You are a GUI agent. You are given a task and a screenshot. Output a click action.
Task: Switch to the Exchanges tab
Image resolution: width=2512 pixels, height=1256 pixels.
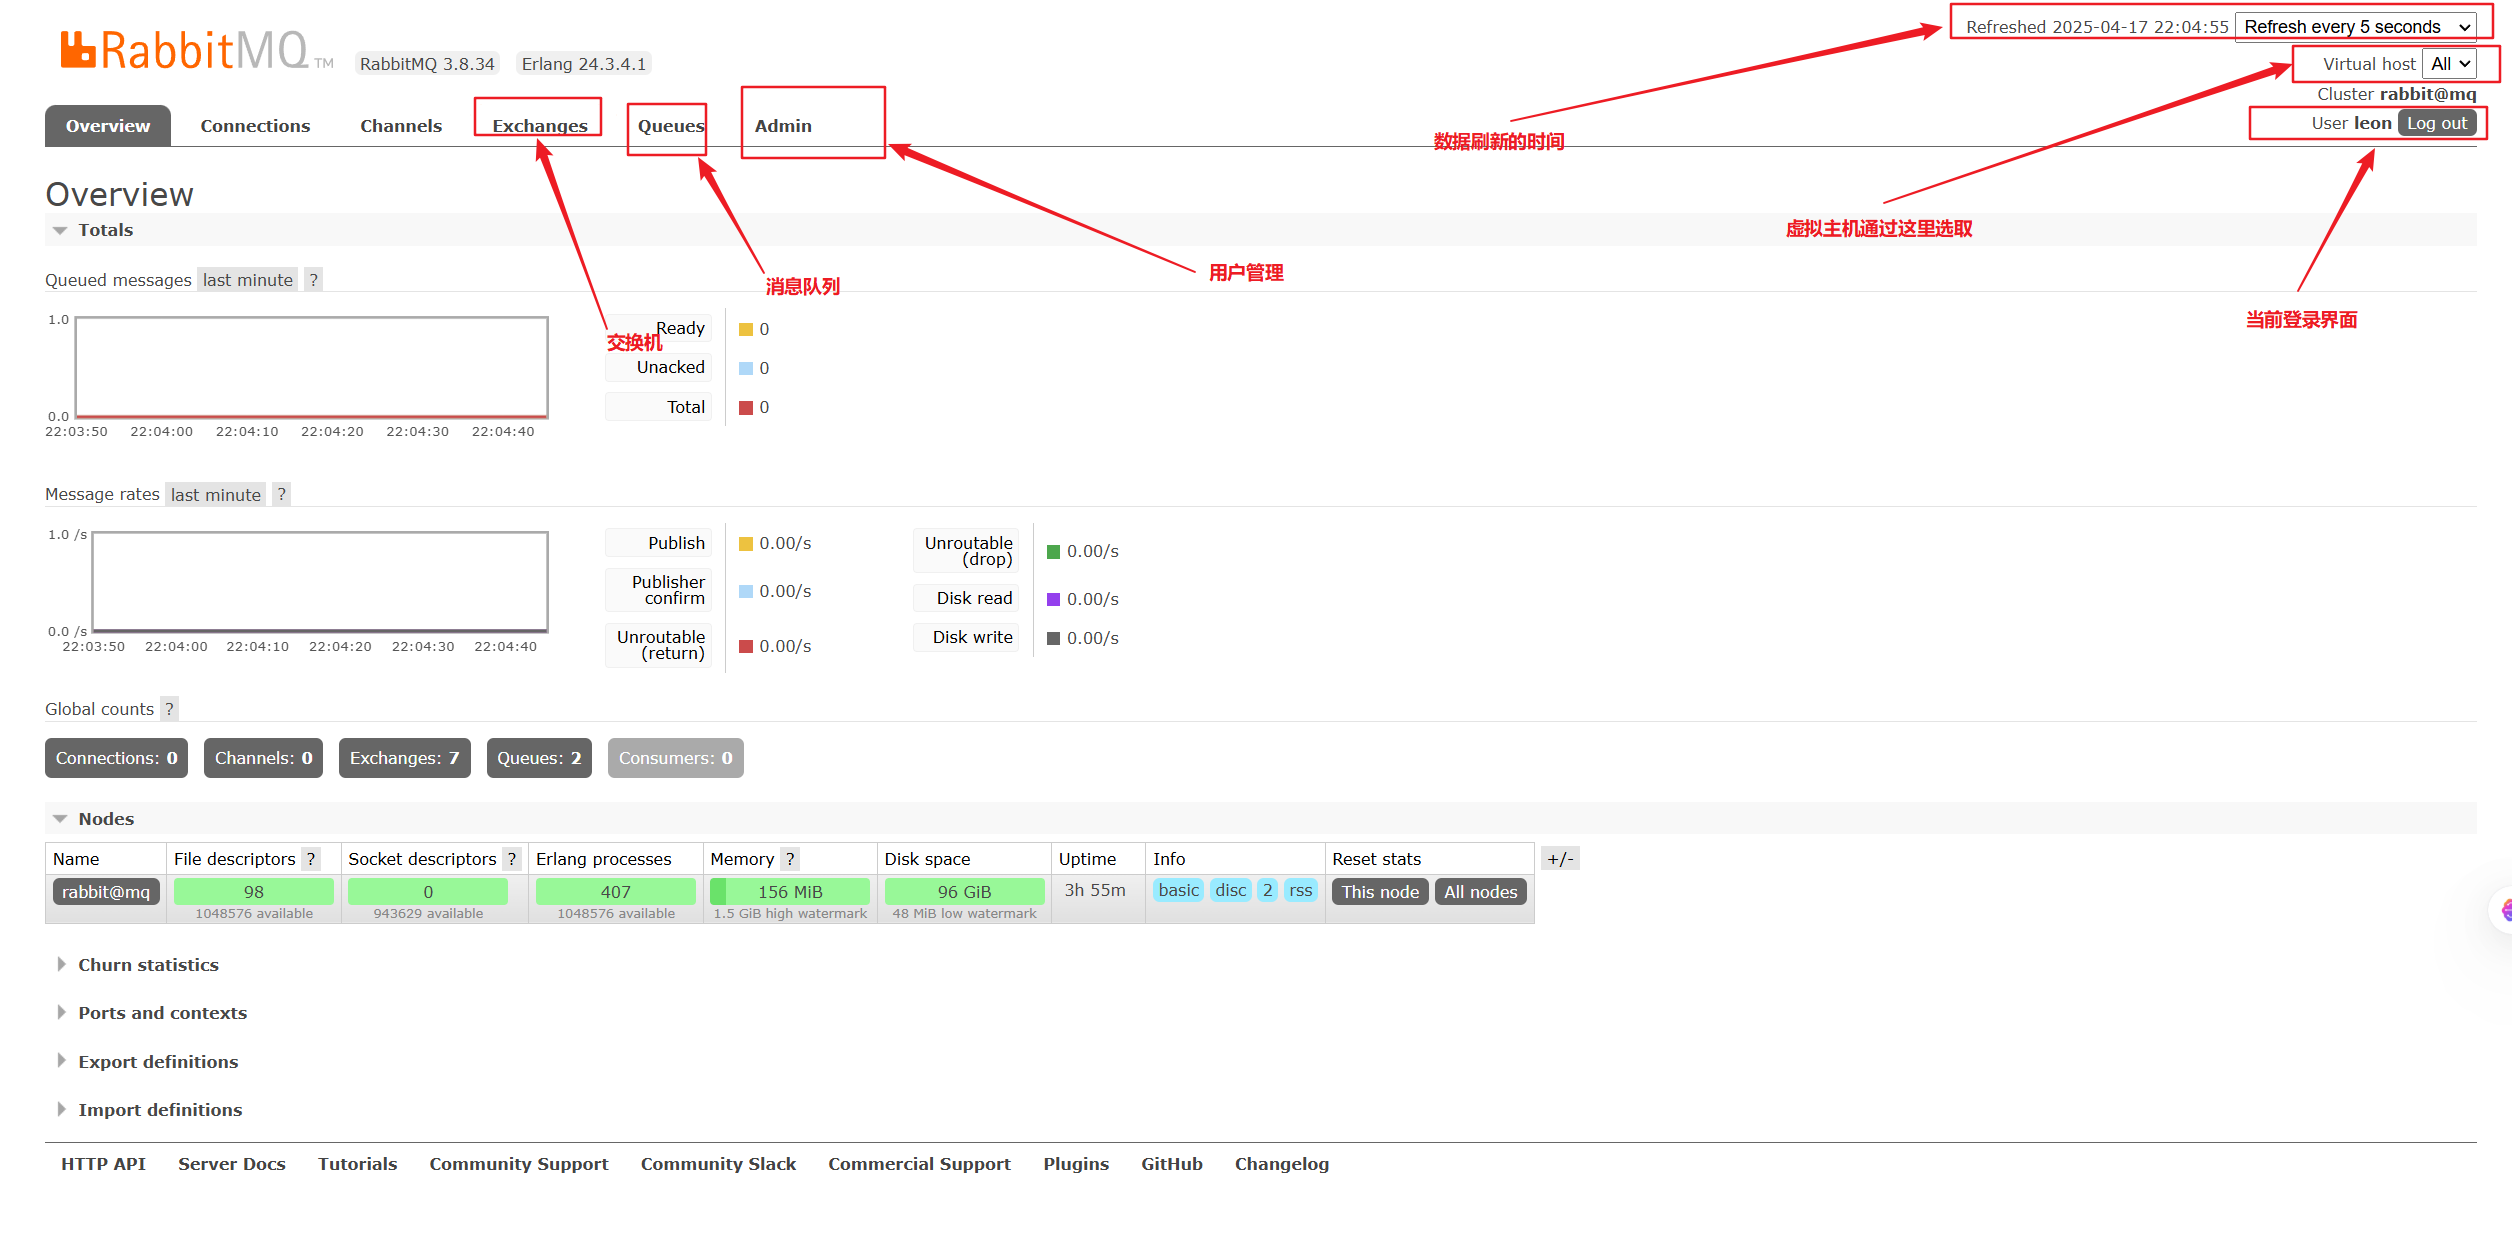click(539, 126)
